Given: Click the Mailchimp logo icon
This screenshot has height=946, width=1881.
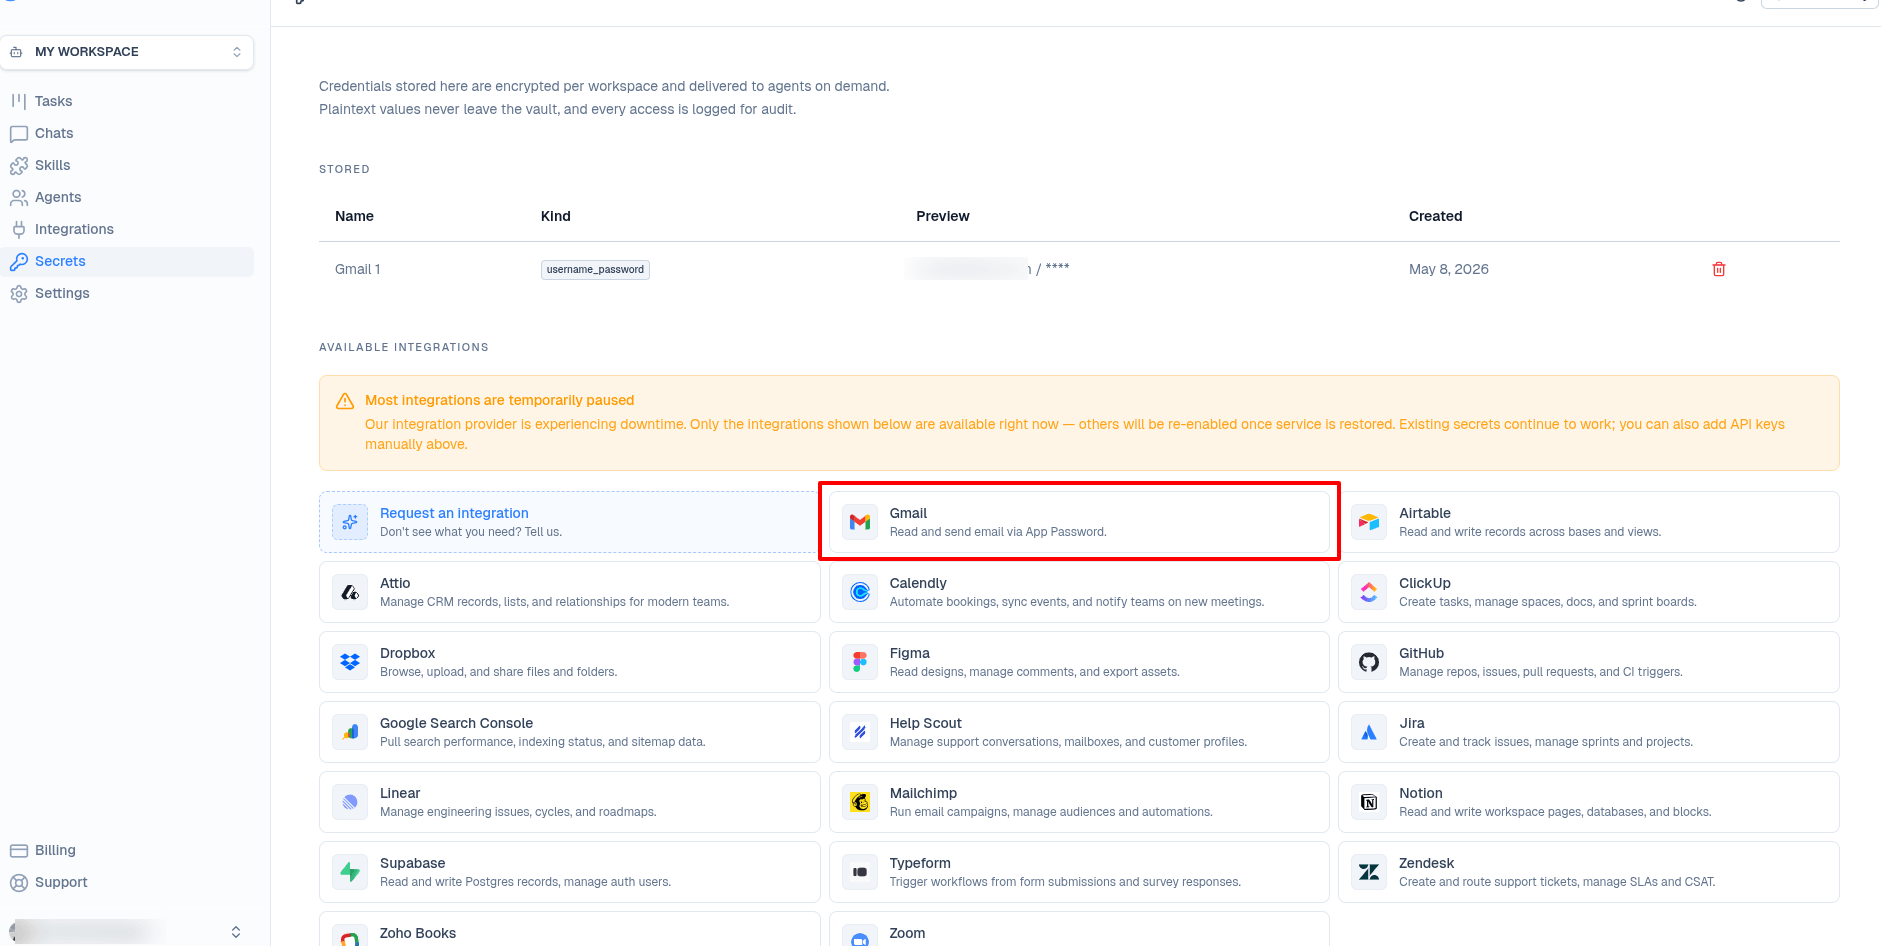Looking at the screenshot, I should tap(860, 802).
